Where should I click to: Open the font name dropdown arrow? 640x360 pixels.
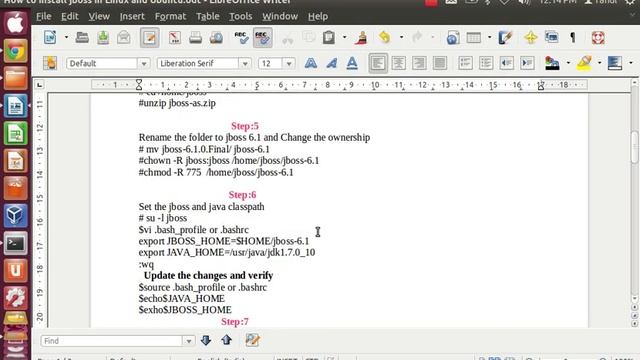(245, 64)
